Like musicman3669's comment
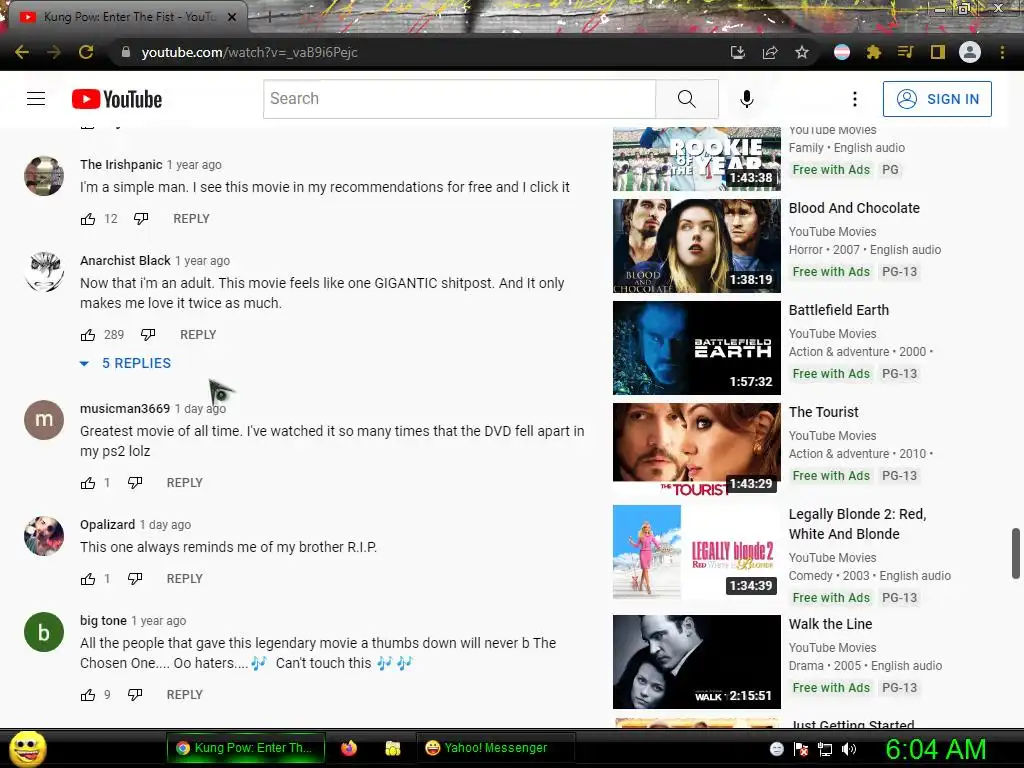 coord(88,483)
